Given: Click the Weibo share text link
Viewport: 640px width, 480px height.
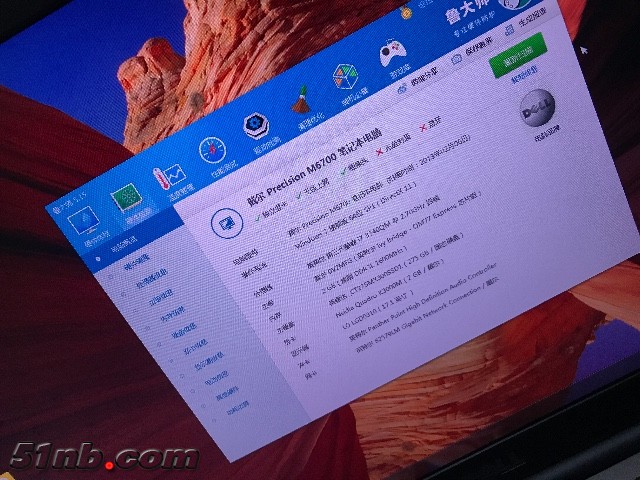Looking at the screenshot, I should click(425, 76).
